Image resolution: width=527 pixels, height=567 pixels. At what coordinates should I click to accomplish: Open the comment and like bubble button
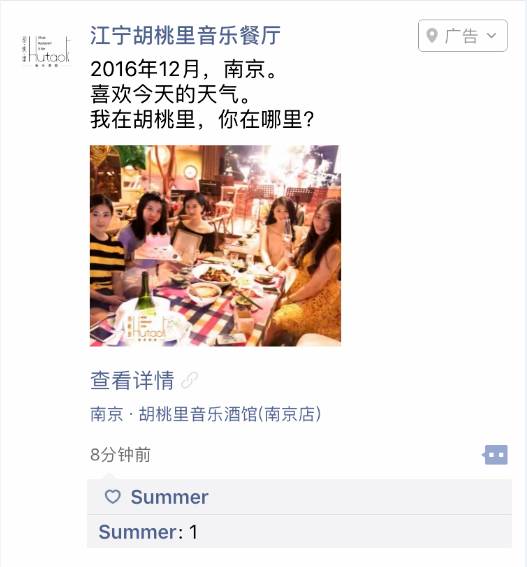tap(495, 455)
